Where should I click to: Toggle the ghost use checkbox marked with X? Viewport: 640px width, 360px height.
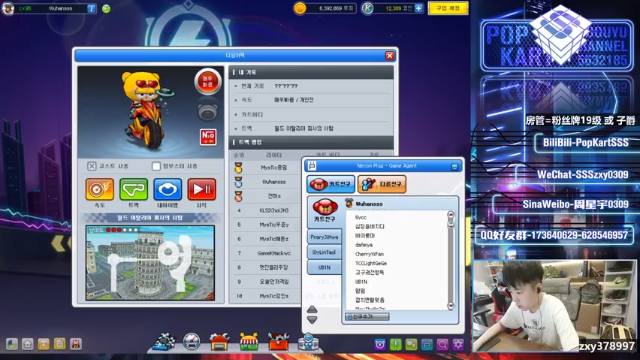(92, 166)
